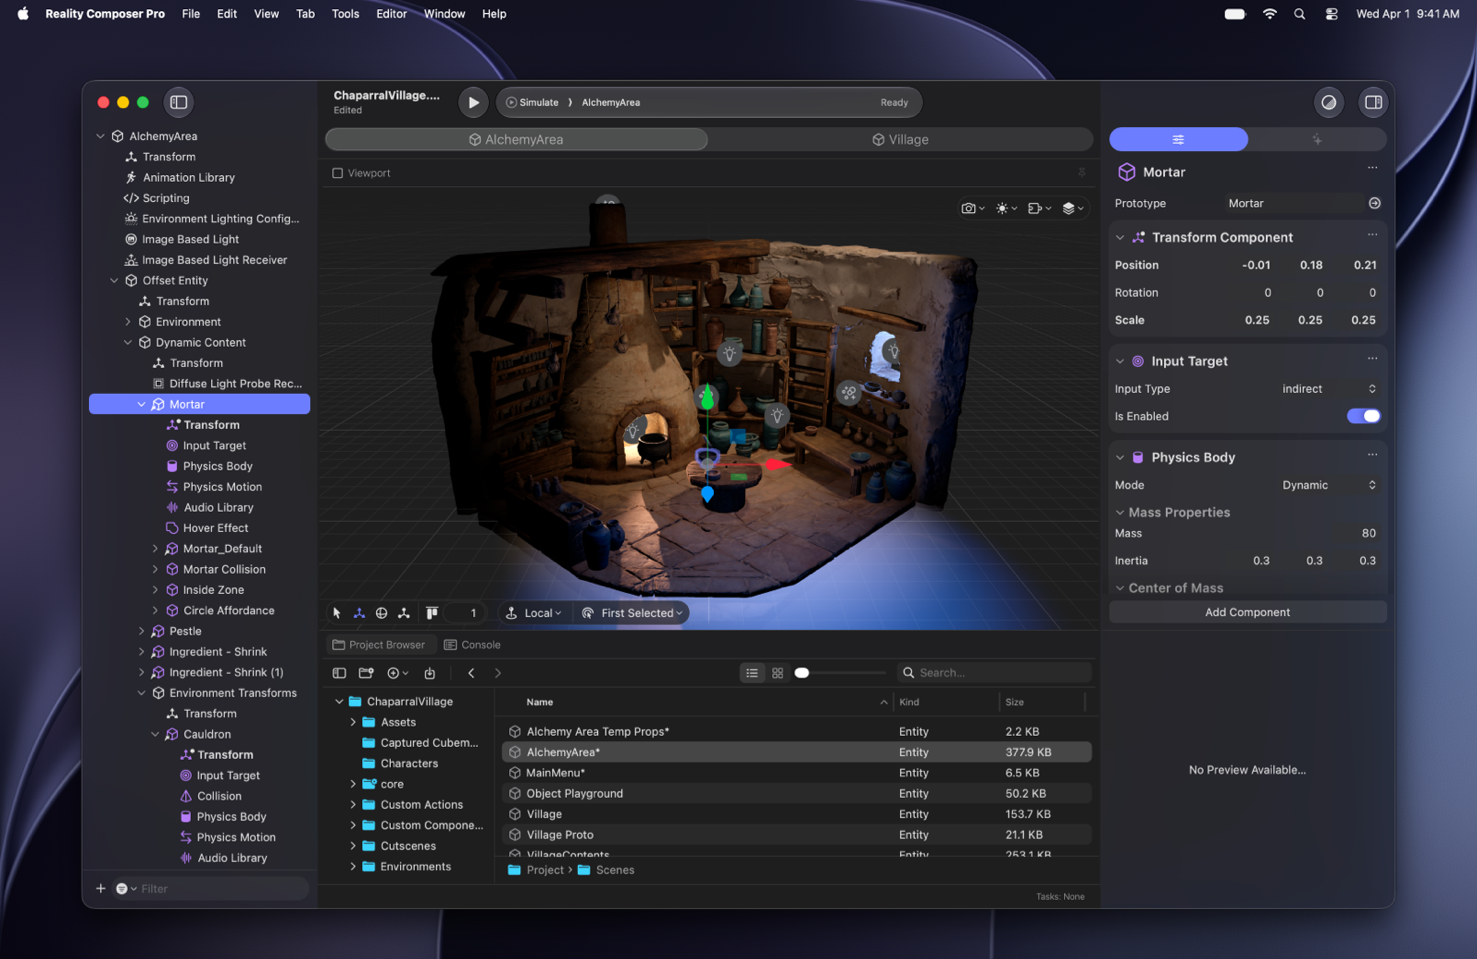The height and width of the screenshot is (959, 1477).
Task: Change the Input Type indirect dropdown
Action: (x=1328, y=389)
